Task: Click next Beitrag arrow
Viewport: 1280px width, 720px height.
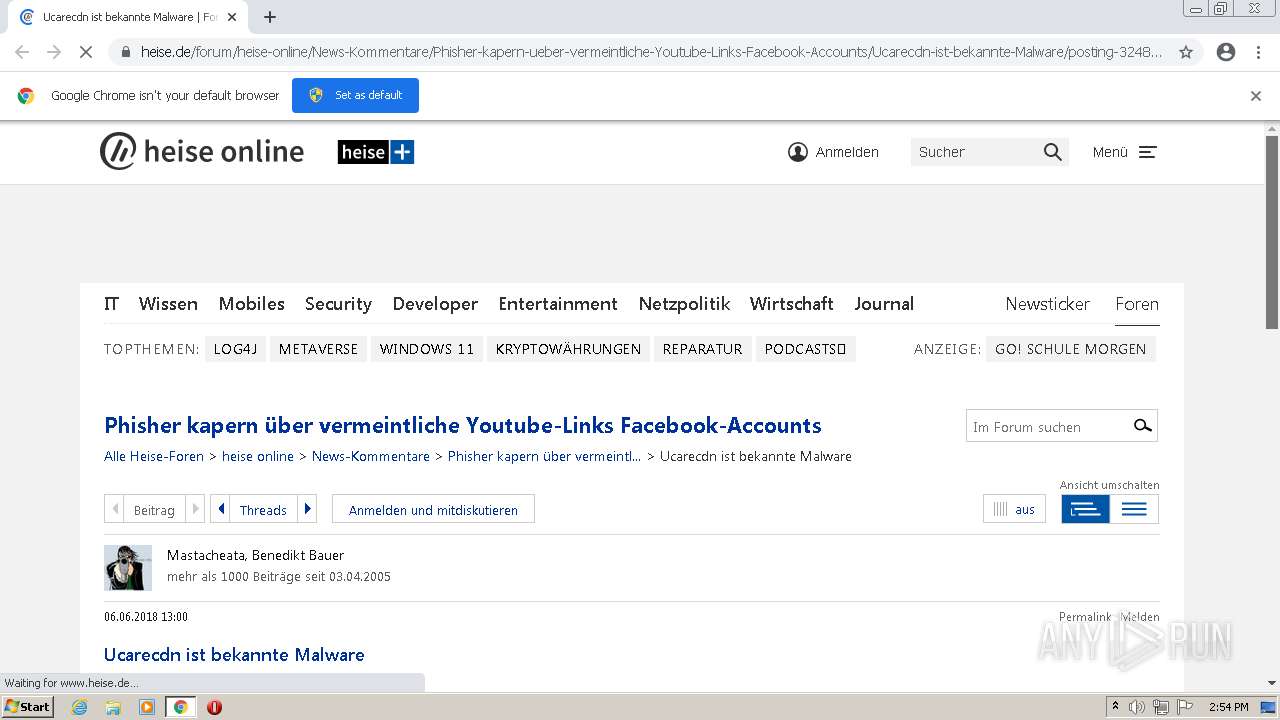Action: (195, 509)
